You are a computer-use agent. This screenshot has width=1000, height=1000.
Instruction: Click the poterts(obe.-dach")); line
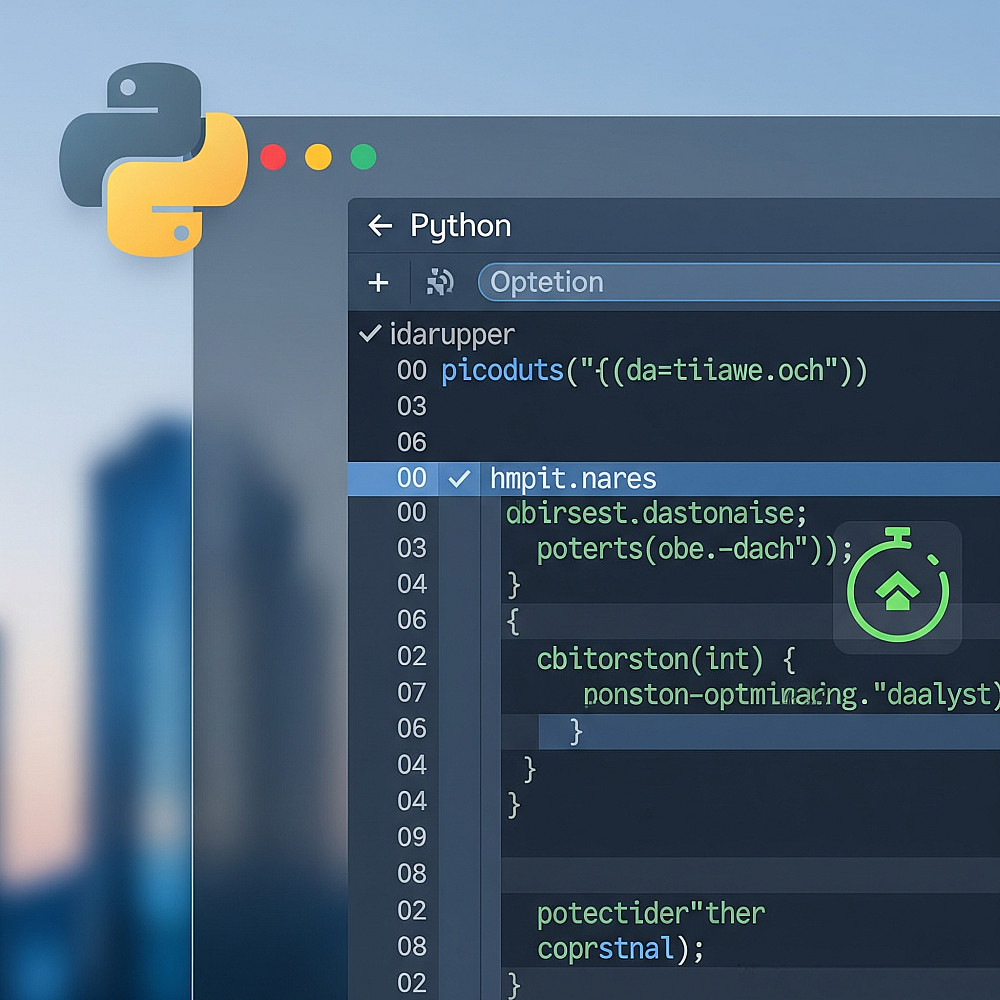tap(694, 550)
